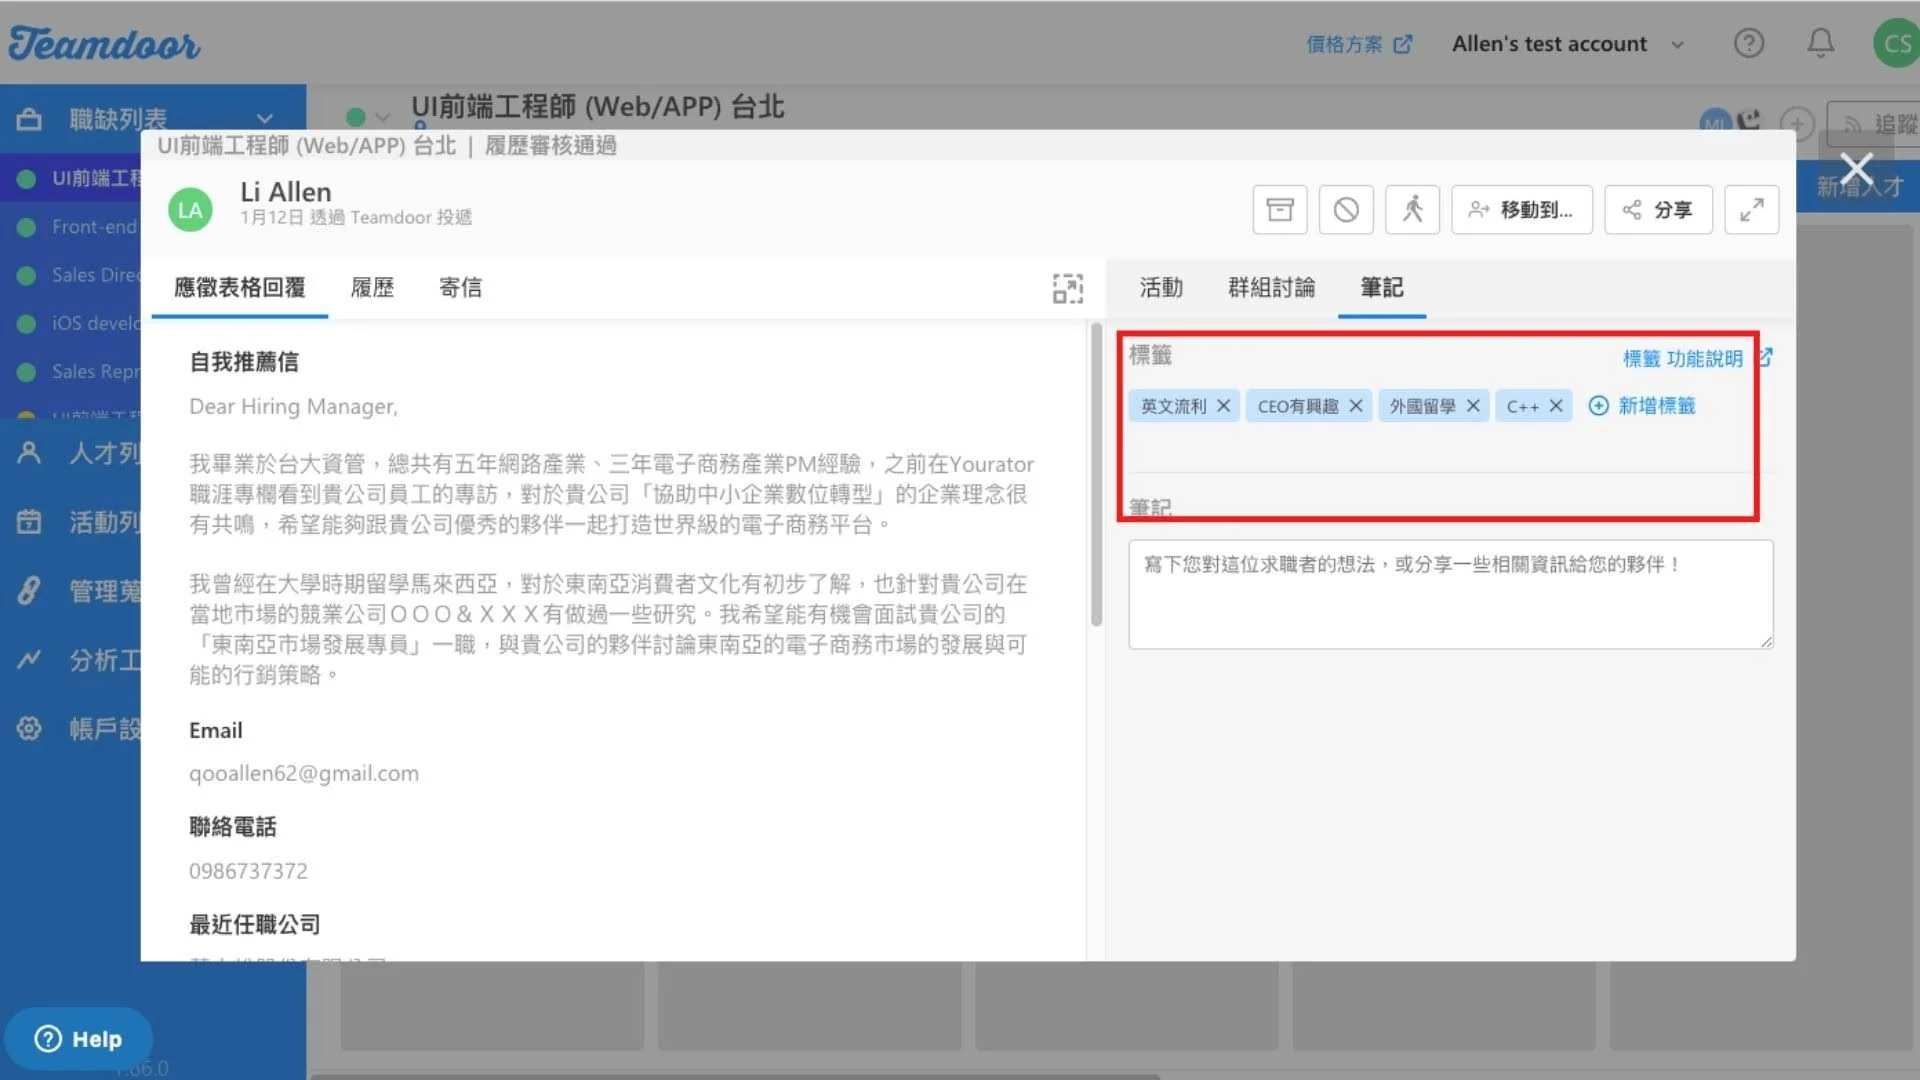Screen dimensions: 1920x1080
Task: Click the walking person icon button
Action: (x=1412, y=210)
